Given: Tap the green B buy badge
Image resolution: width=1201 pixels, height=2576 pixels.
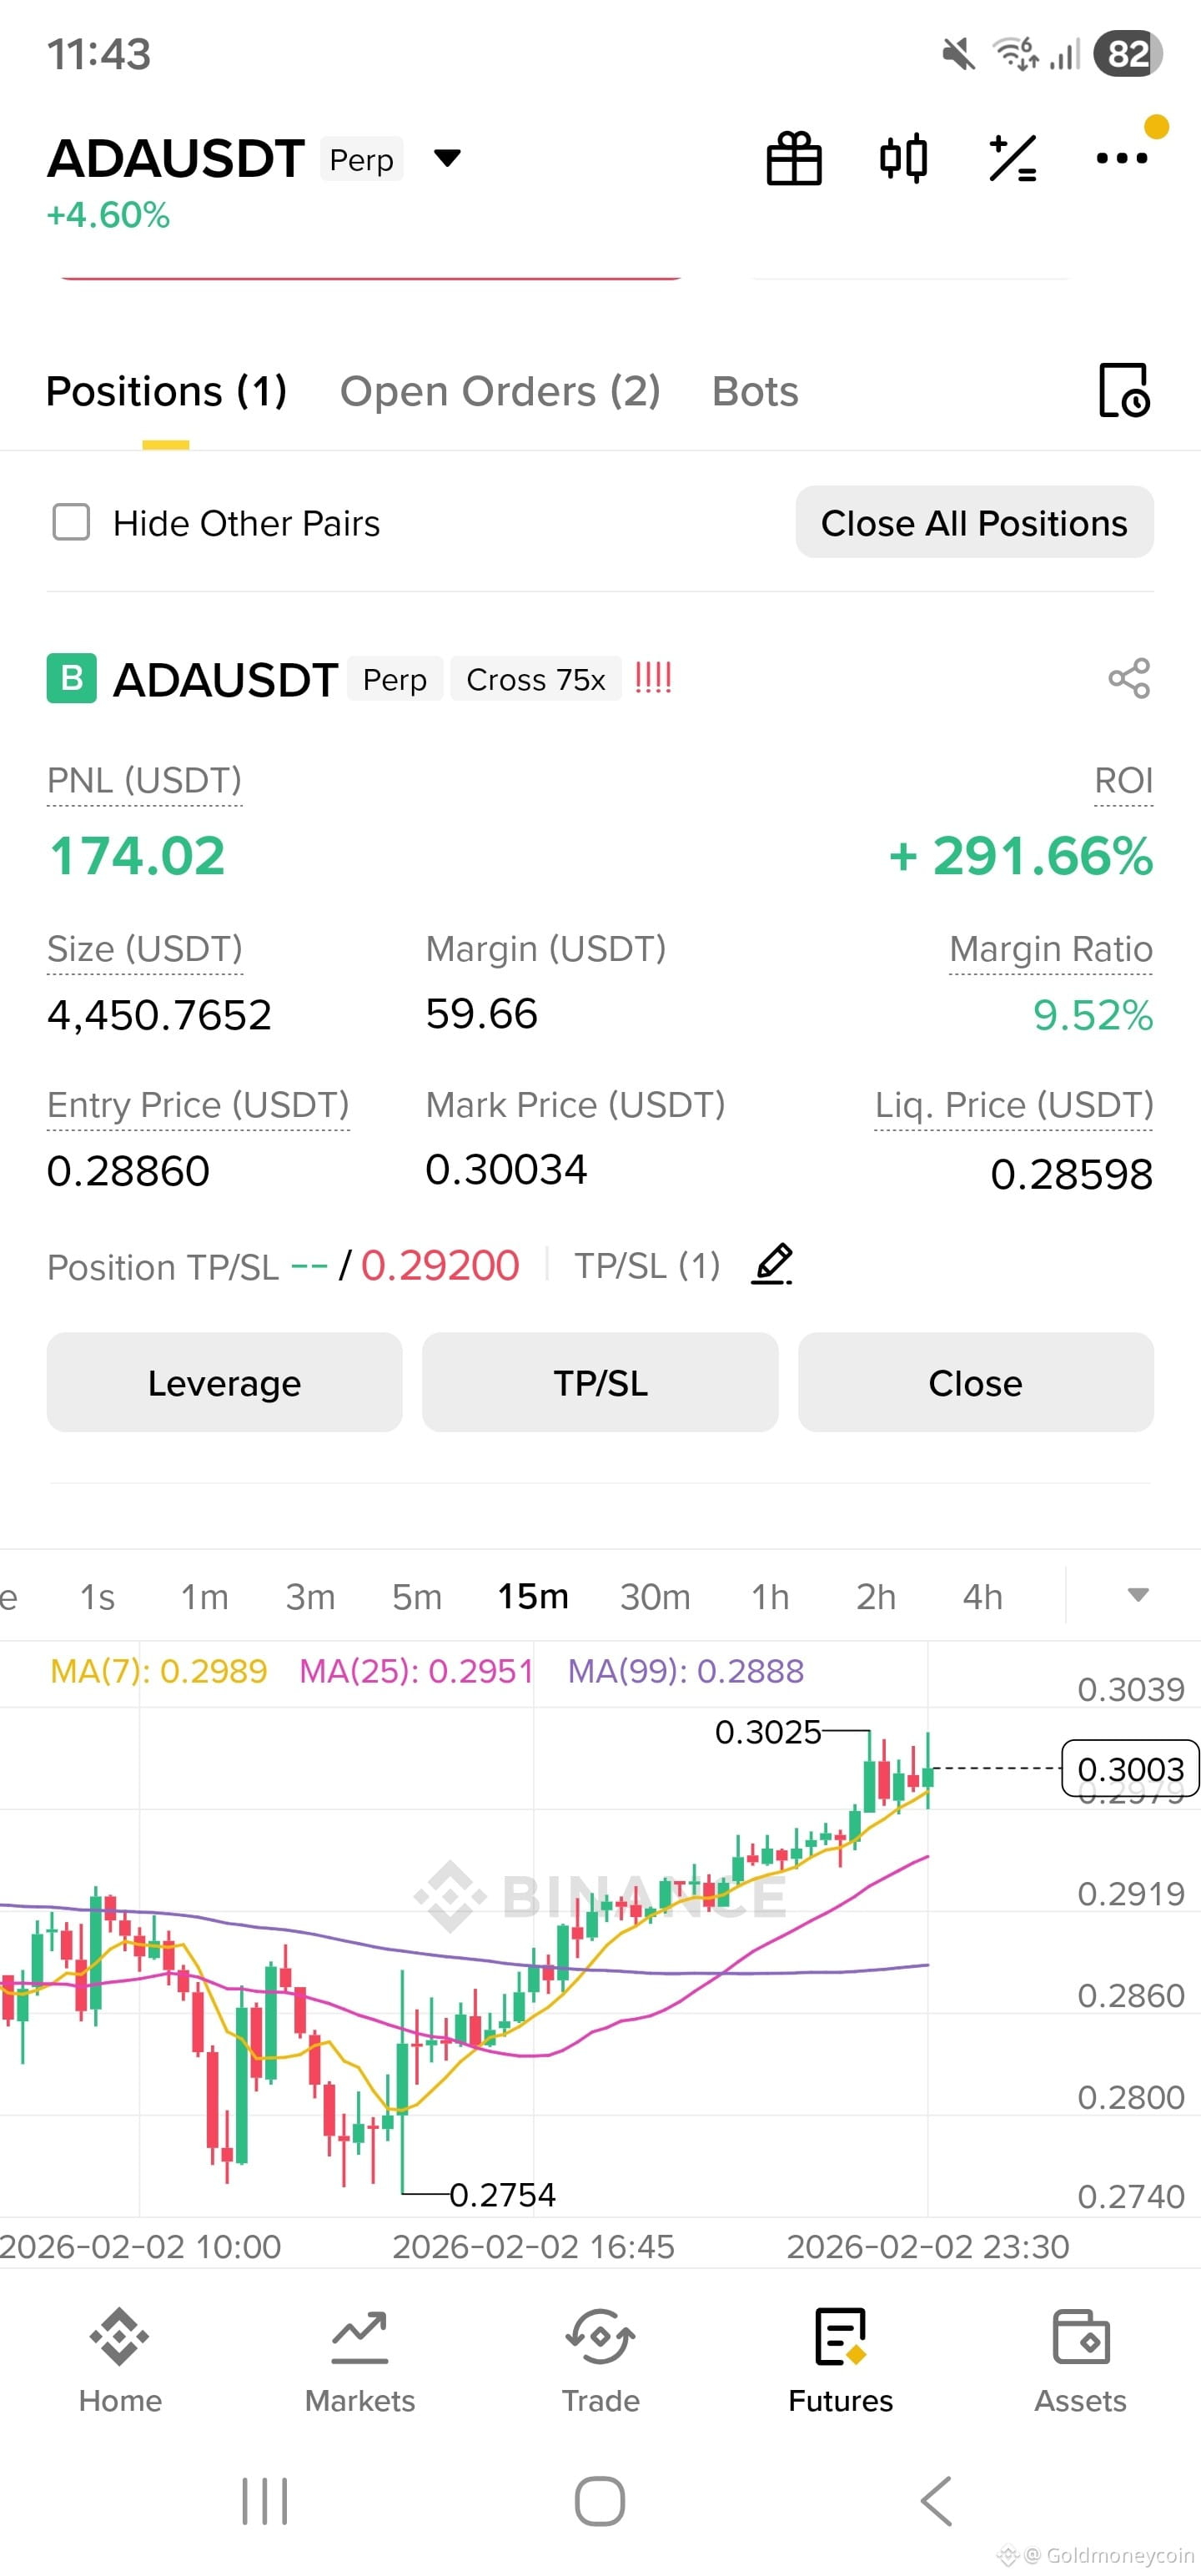Looking at the screenshot, I should click(x=72, y=678).
